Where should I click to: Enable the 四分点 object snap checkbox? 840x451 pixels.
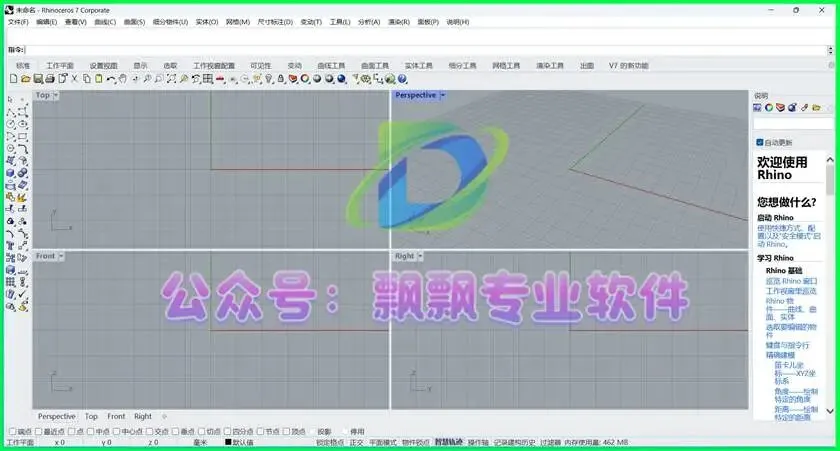pos(227,431)
